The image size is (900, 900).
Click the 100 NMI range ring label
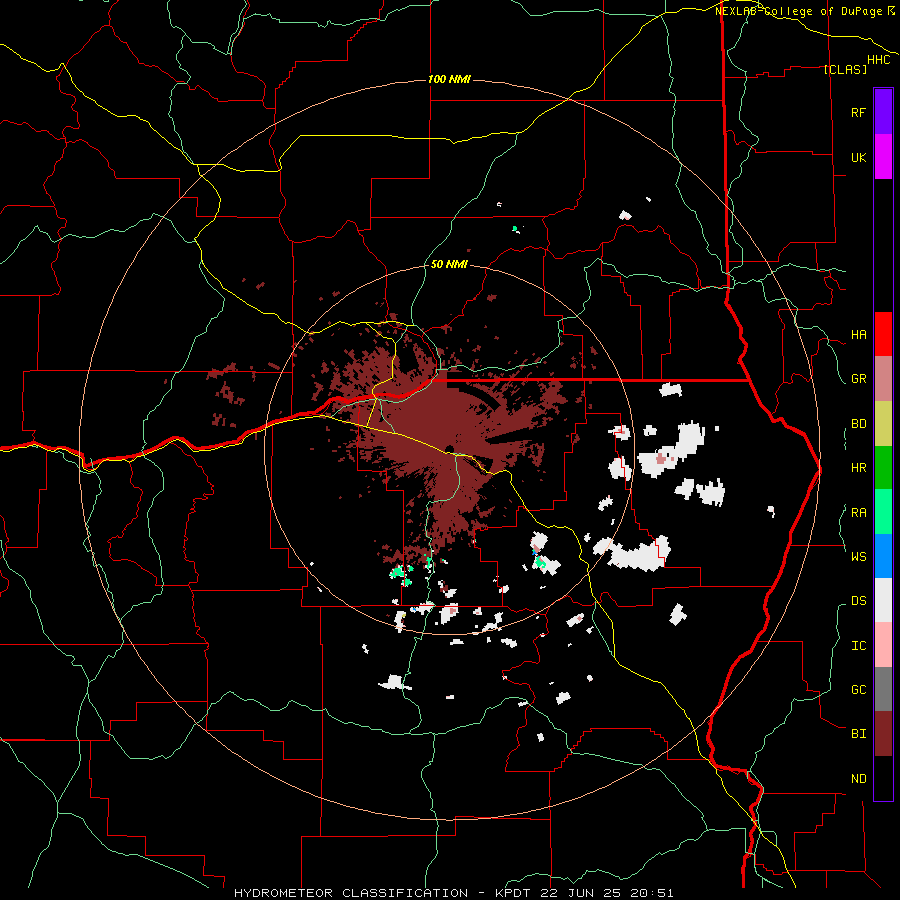(x=449, y=79)
